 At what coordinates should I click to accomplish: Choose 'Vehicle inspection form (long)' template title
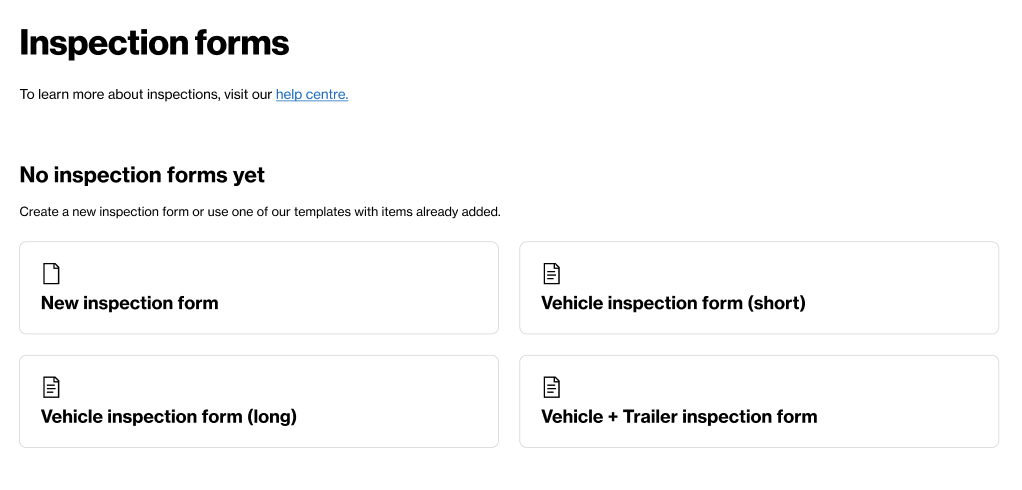(169, 416)
